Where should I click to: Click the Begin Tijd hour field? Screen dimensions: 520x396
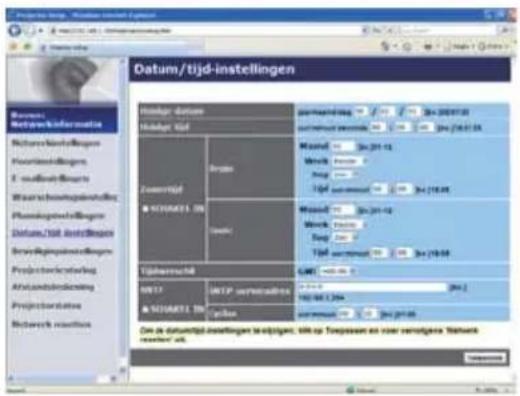(379, 189)
